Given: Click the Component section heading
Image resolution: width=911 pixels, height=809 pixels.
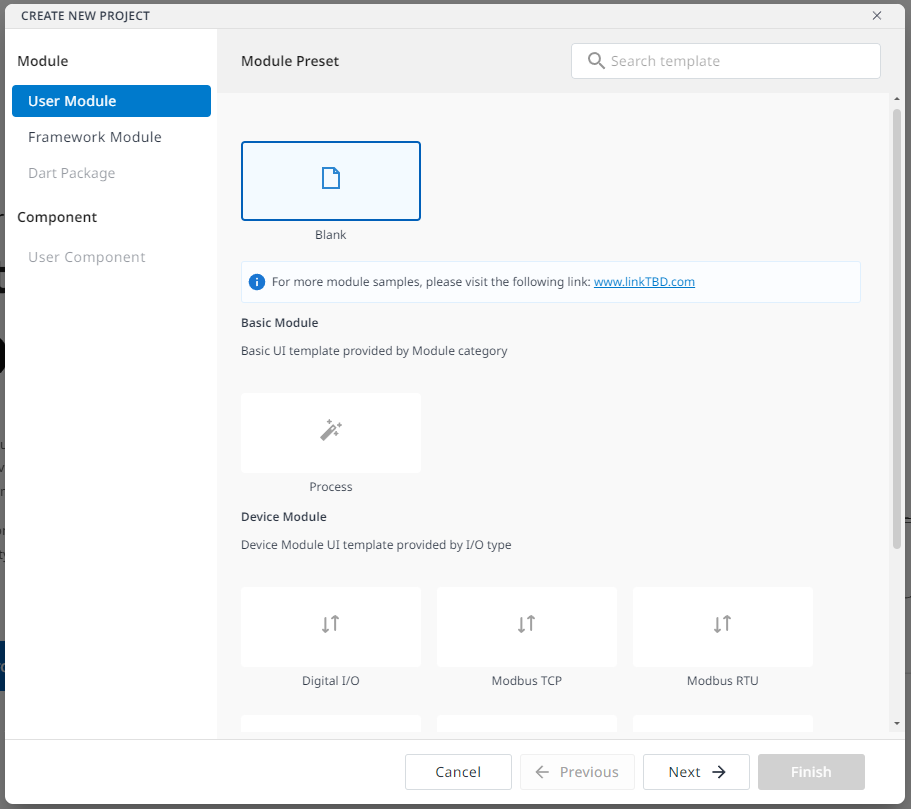Looking at the screenshot, I should (57, 217).
